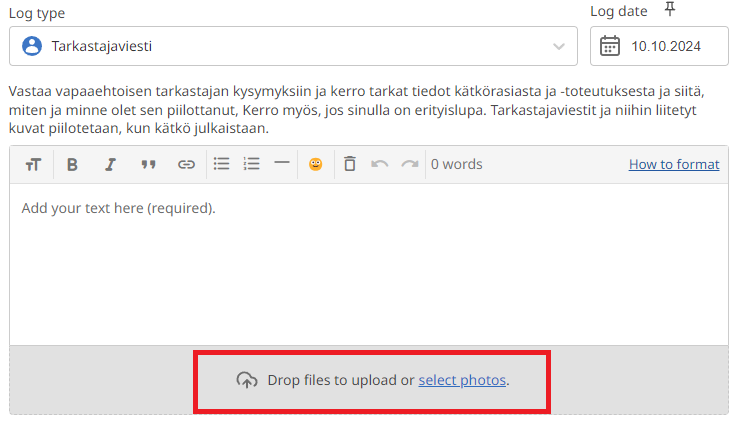Click the text size formatting icon
The height and width of the screenshot is (427, 736).
coord(33,165)
